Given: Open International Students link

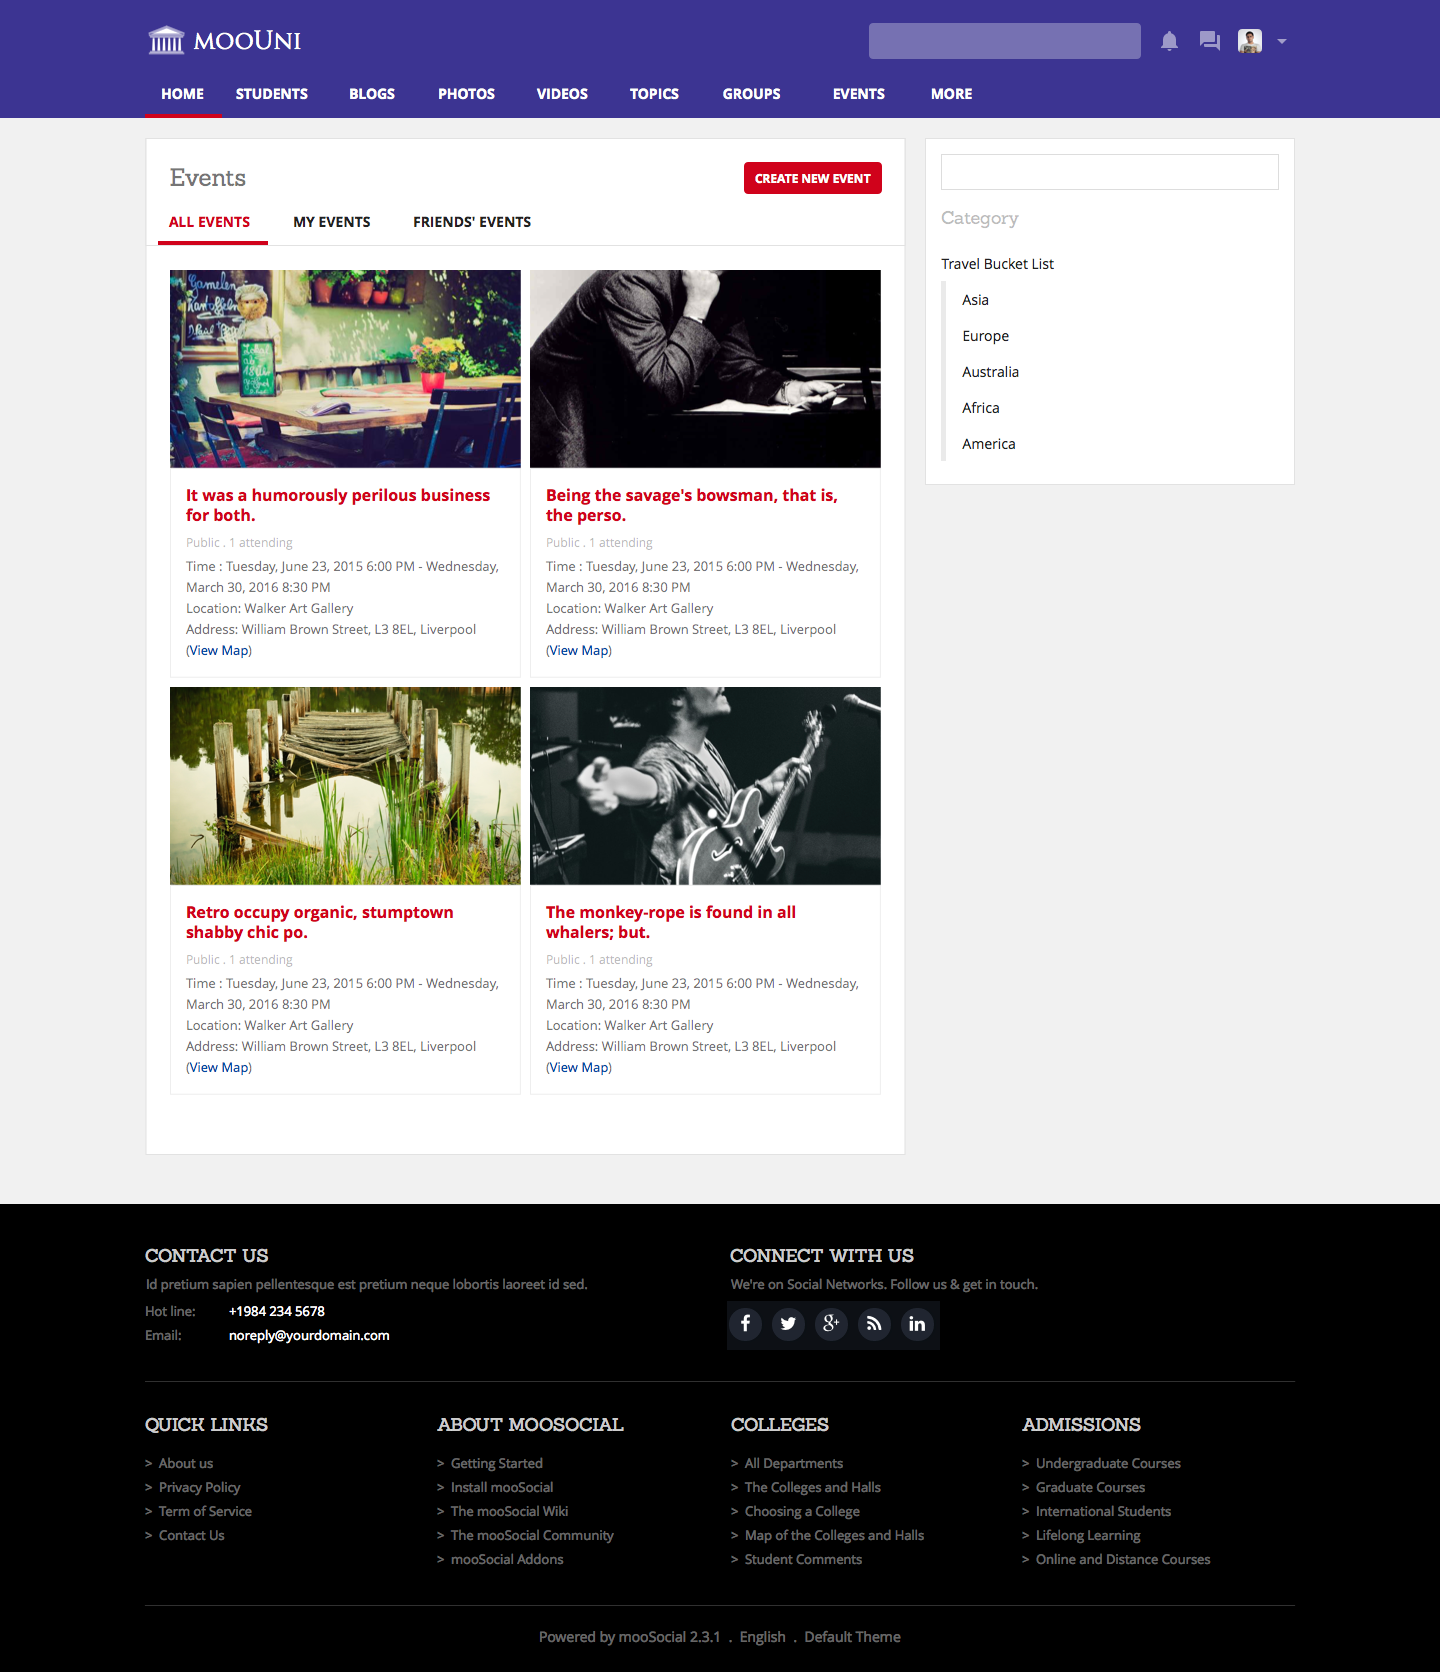Looking at the screenshot, I should point(1103,1512).
